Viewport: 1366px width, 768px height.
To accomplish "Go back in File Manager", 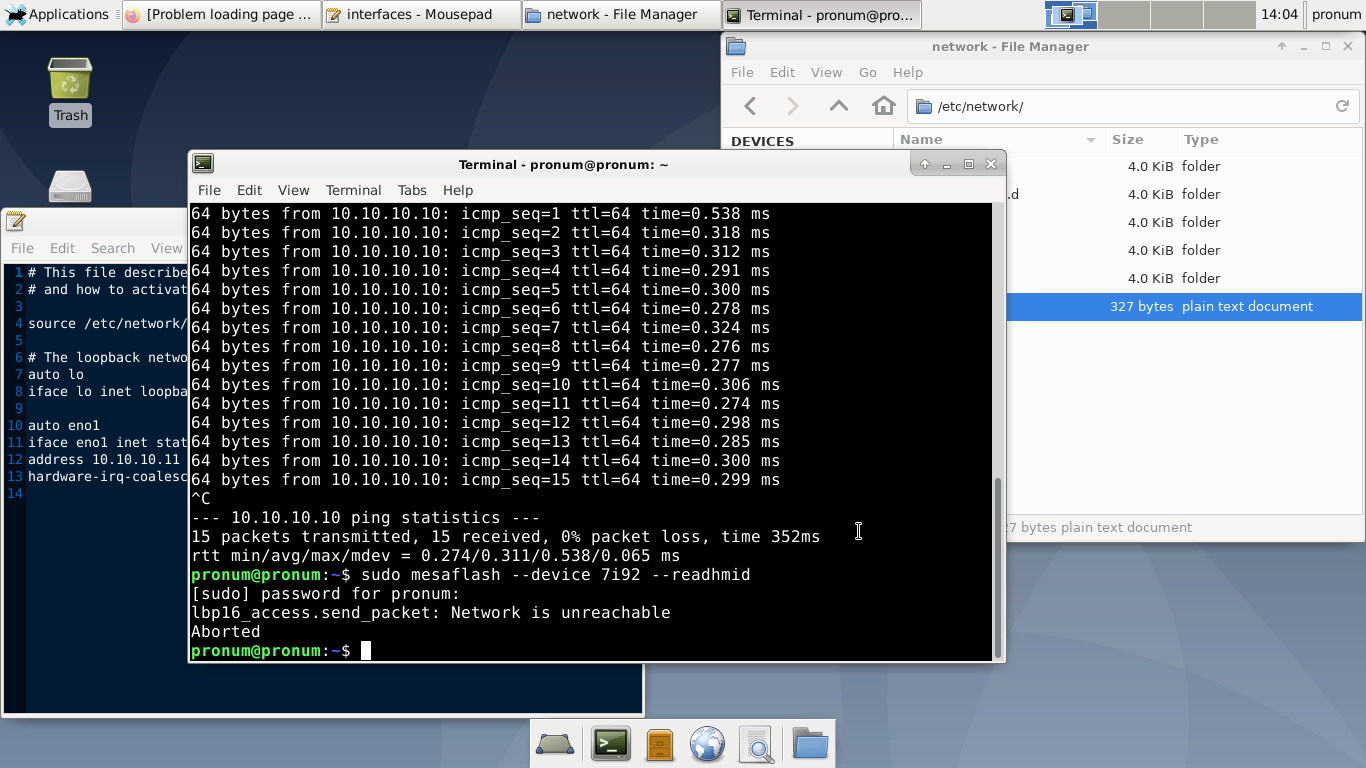I will [750, 106].
